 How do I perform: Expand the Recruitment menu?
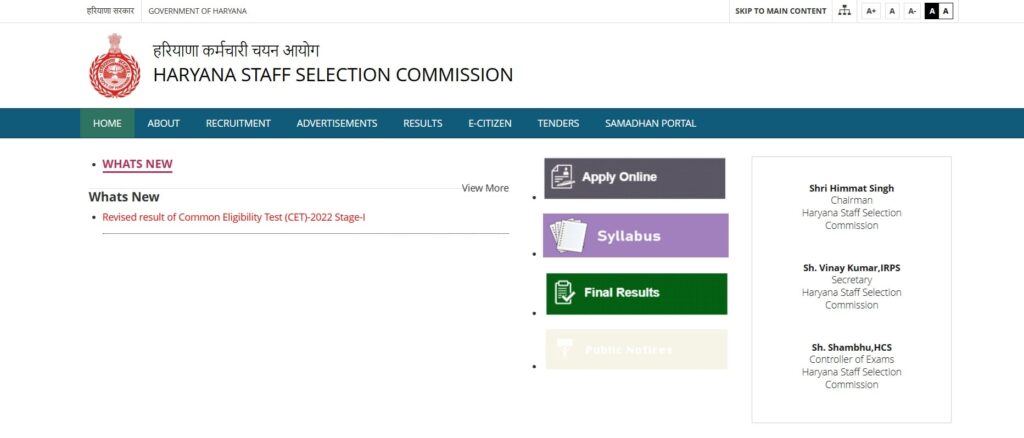[x=238, y=123]
